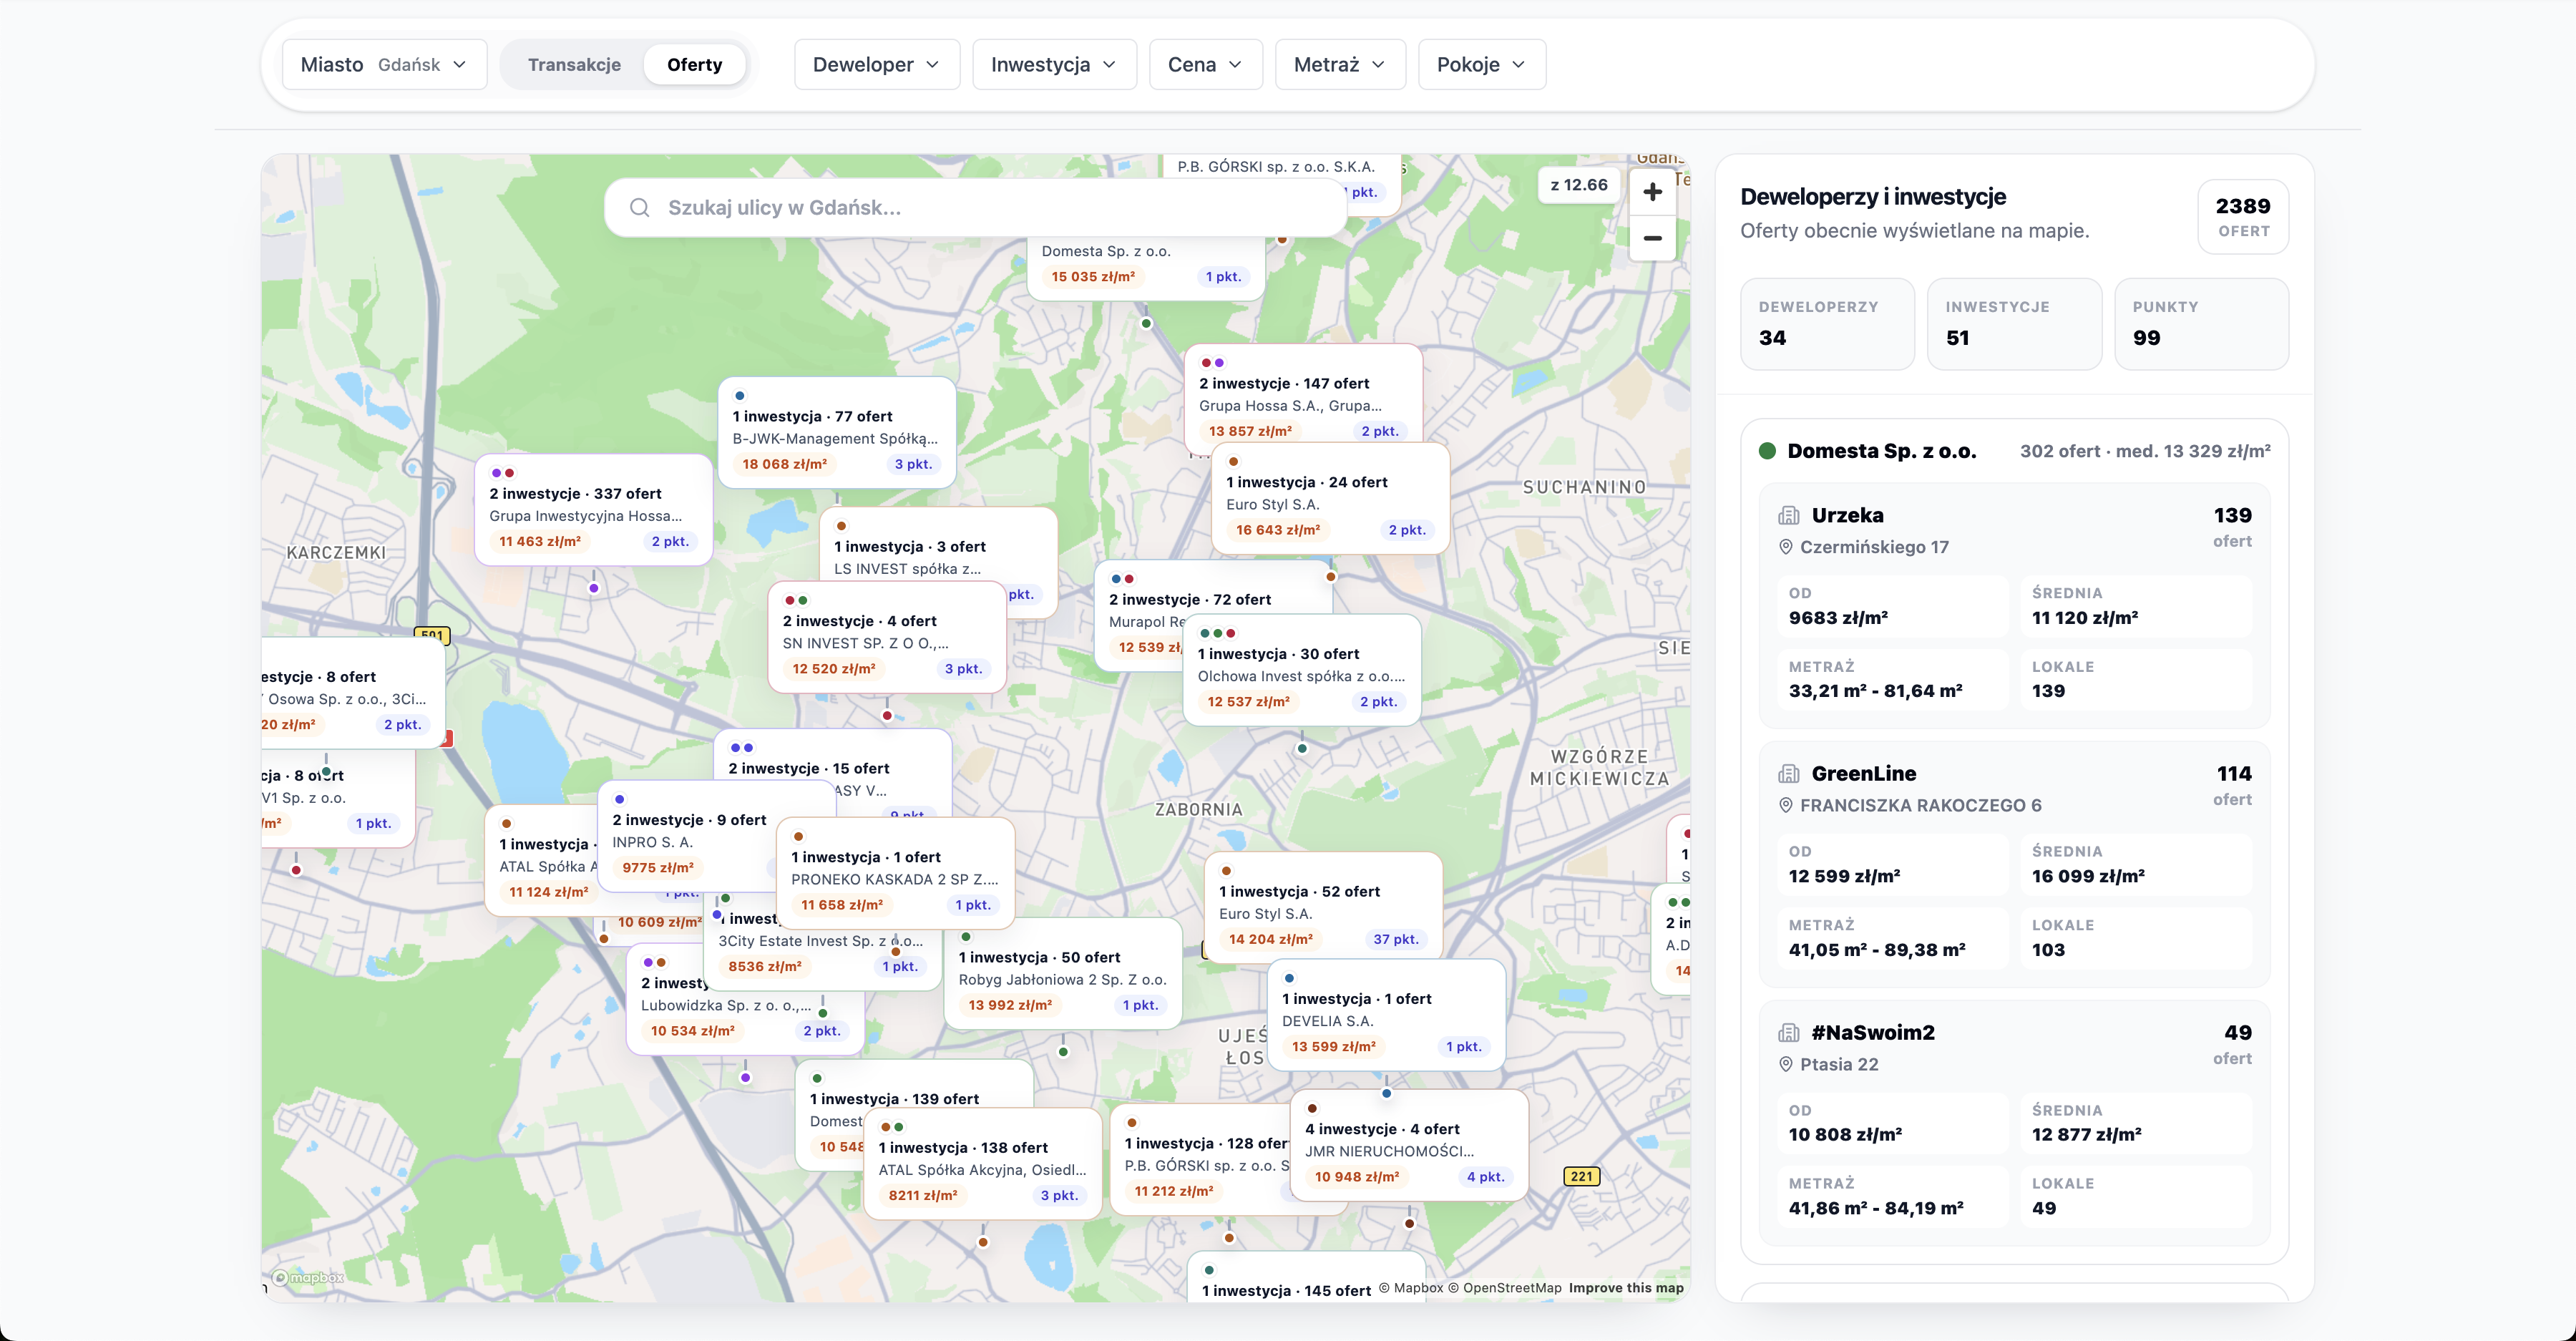Click the road 221 shield marker
Screen dimensions: 2576x1341
(x=1581, y=1176)
